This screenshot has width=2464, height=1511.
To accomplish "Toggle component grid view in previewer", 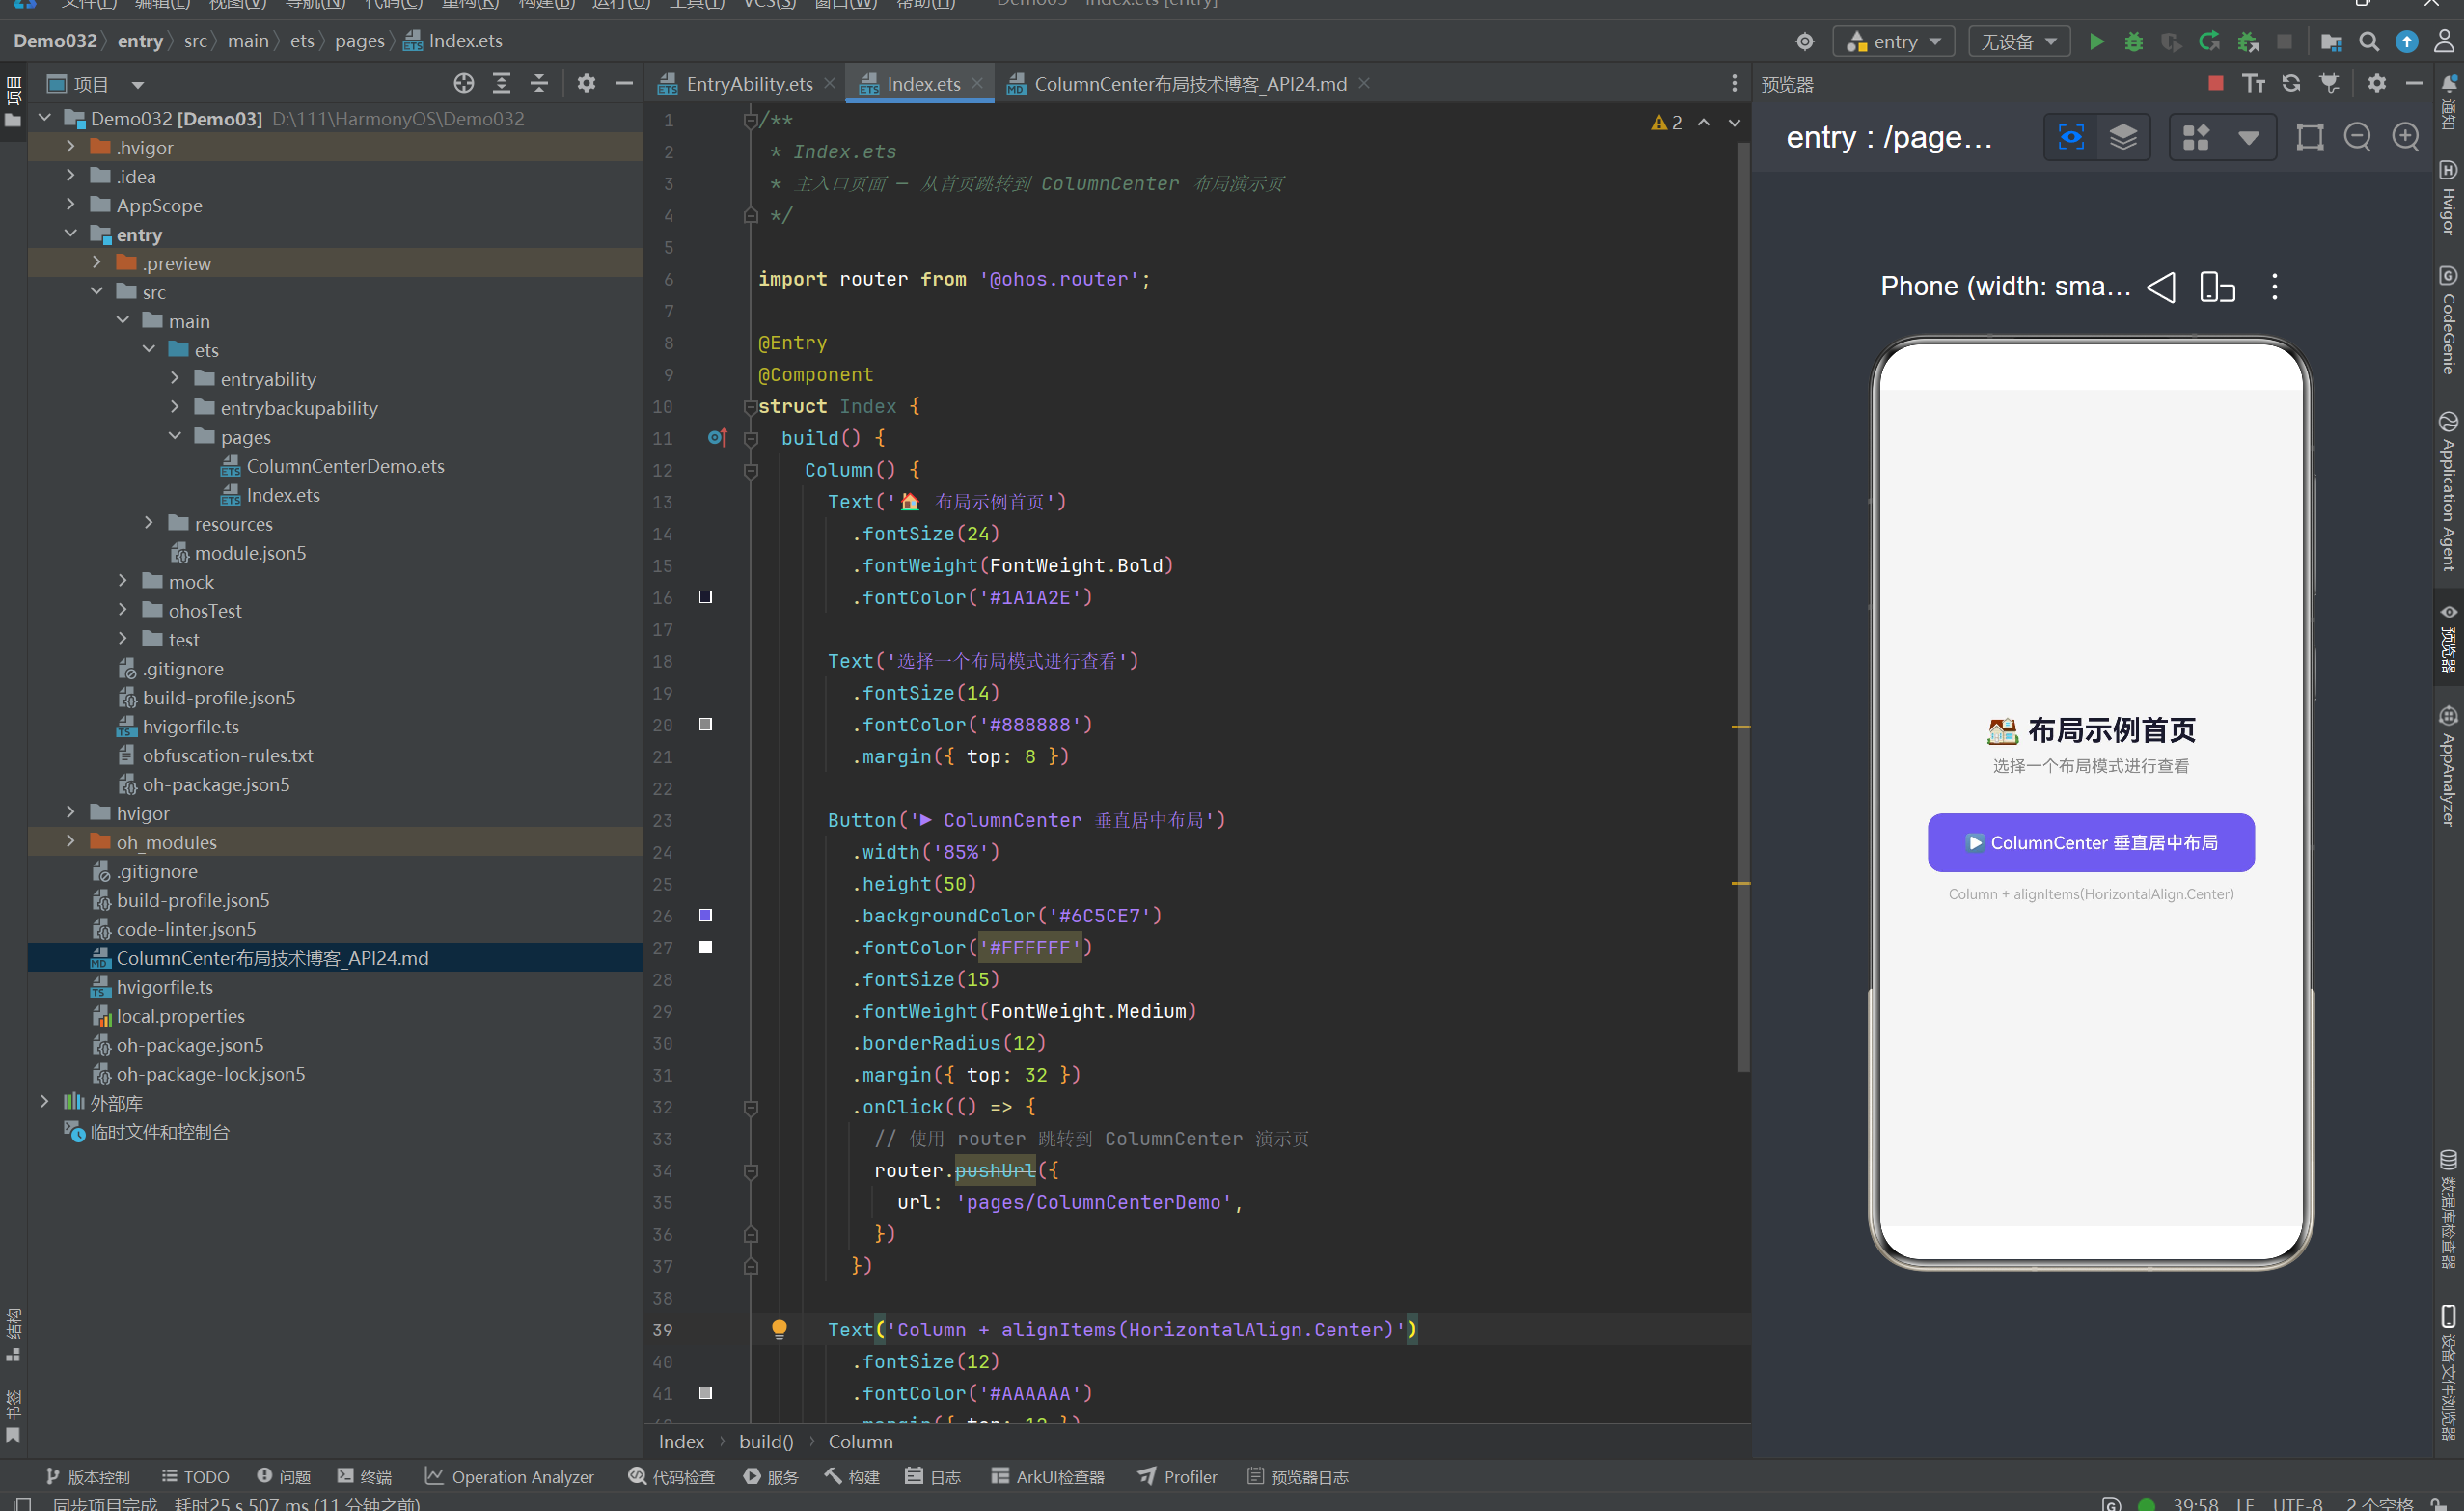I will (x=2195, y=136).
